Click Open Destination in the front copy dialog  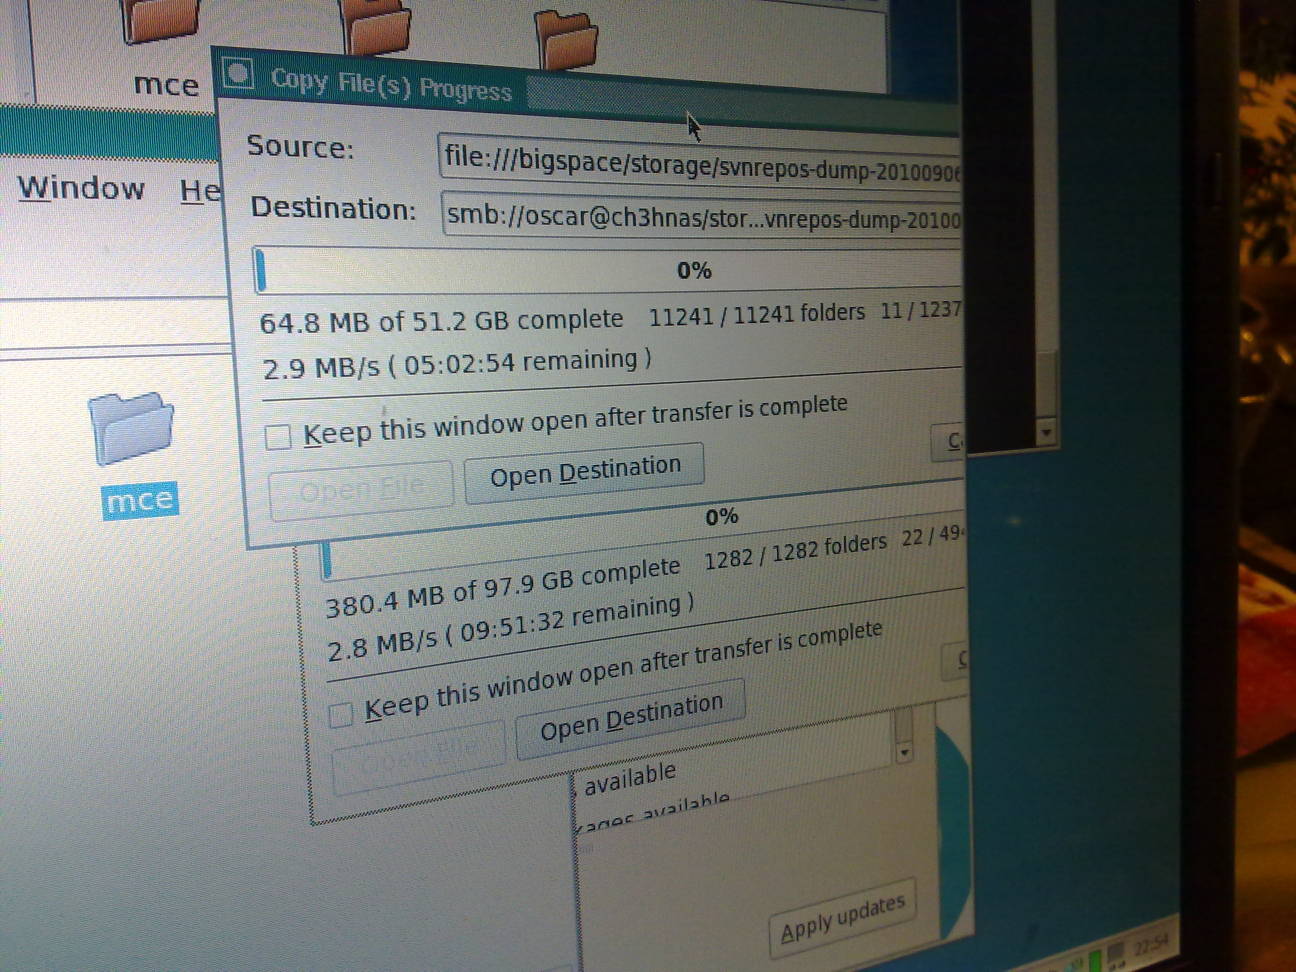point(584,470)
